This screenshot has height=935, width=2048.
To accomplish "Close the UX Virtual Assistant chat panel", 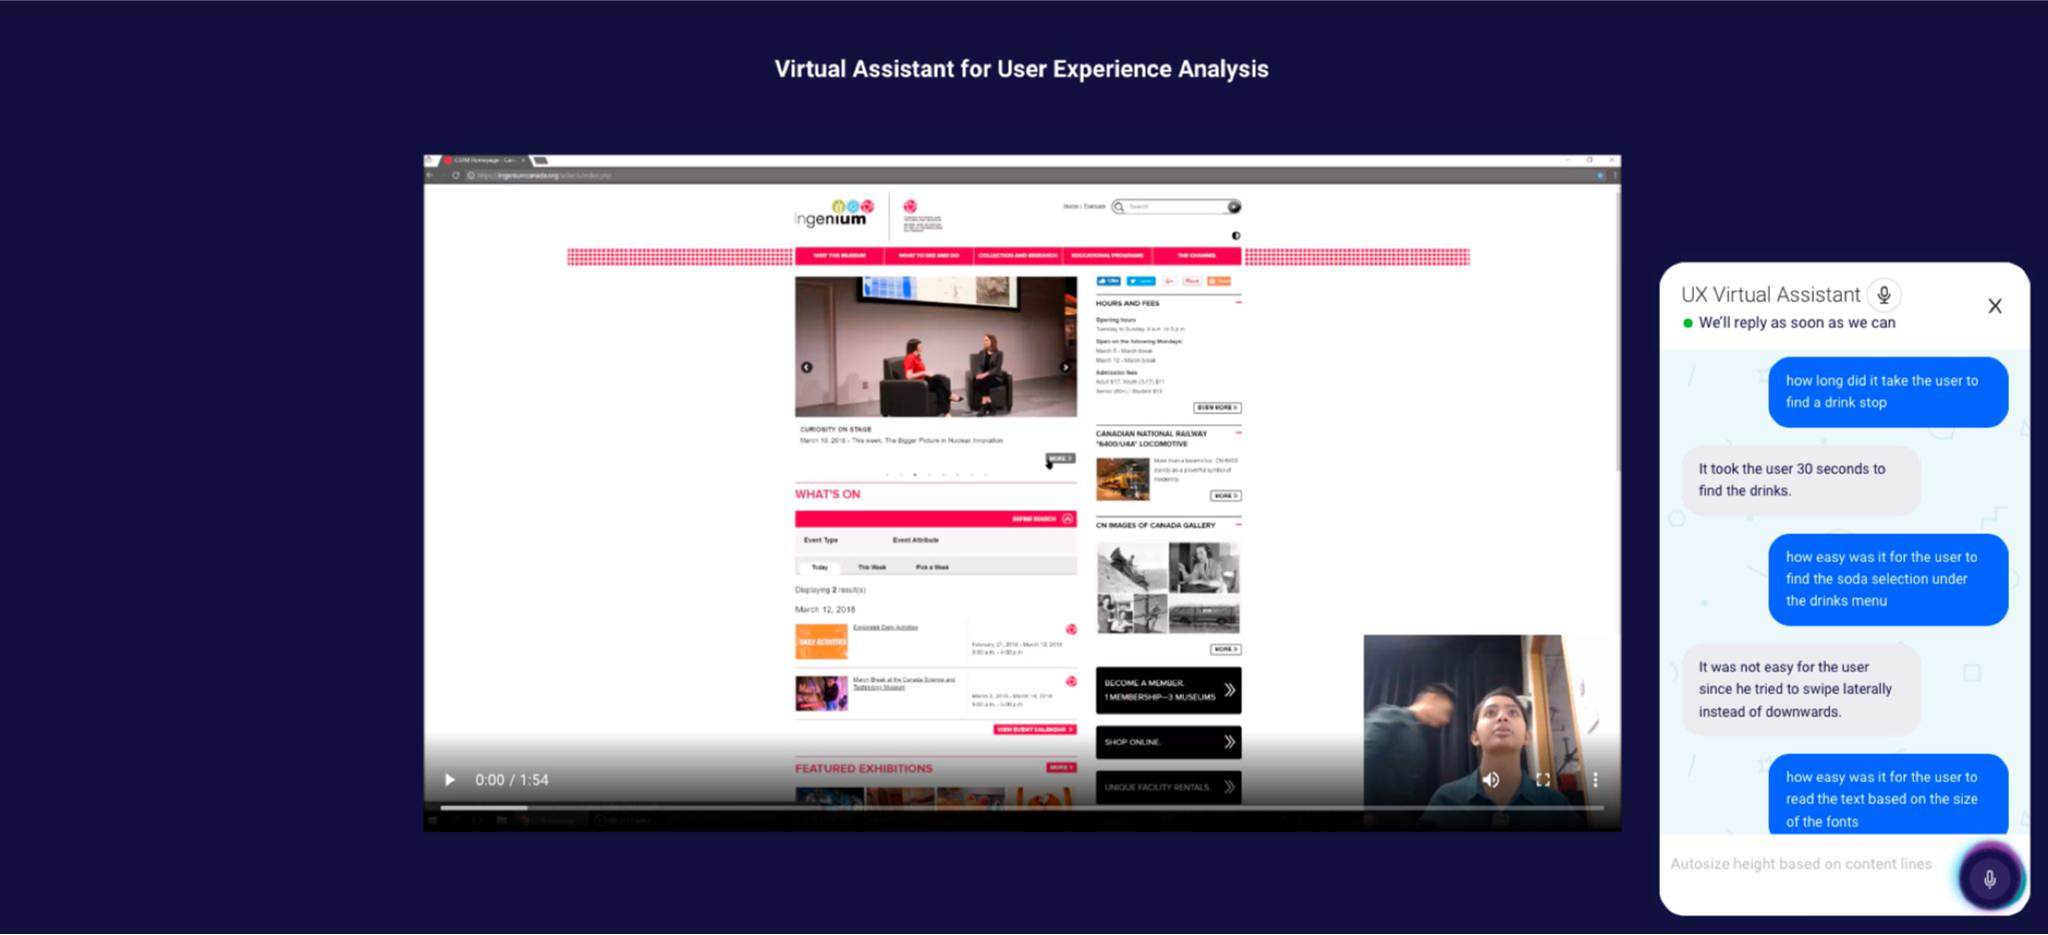I will [1995, 306].
